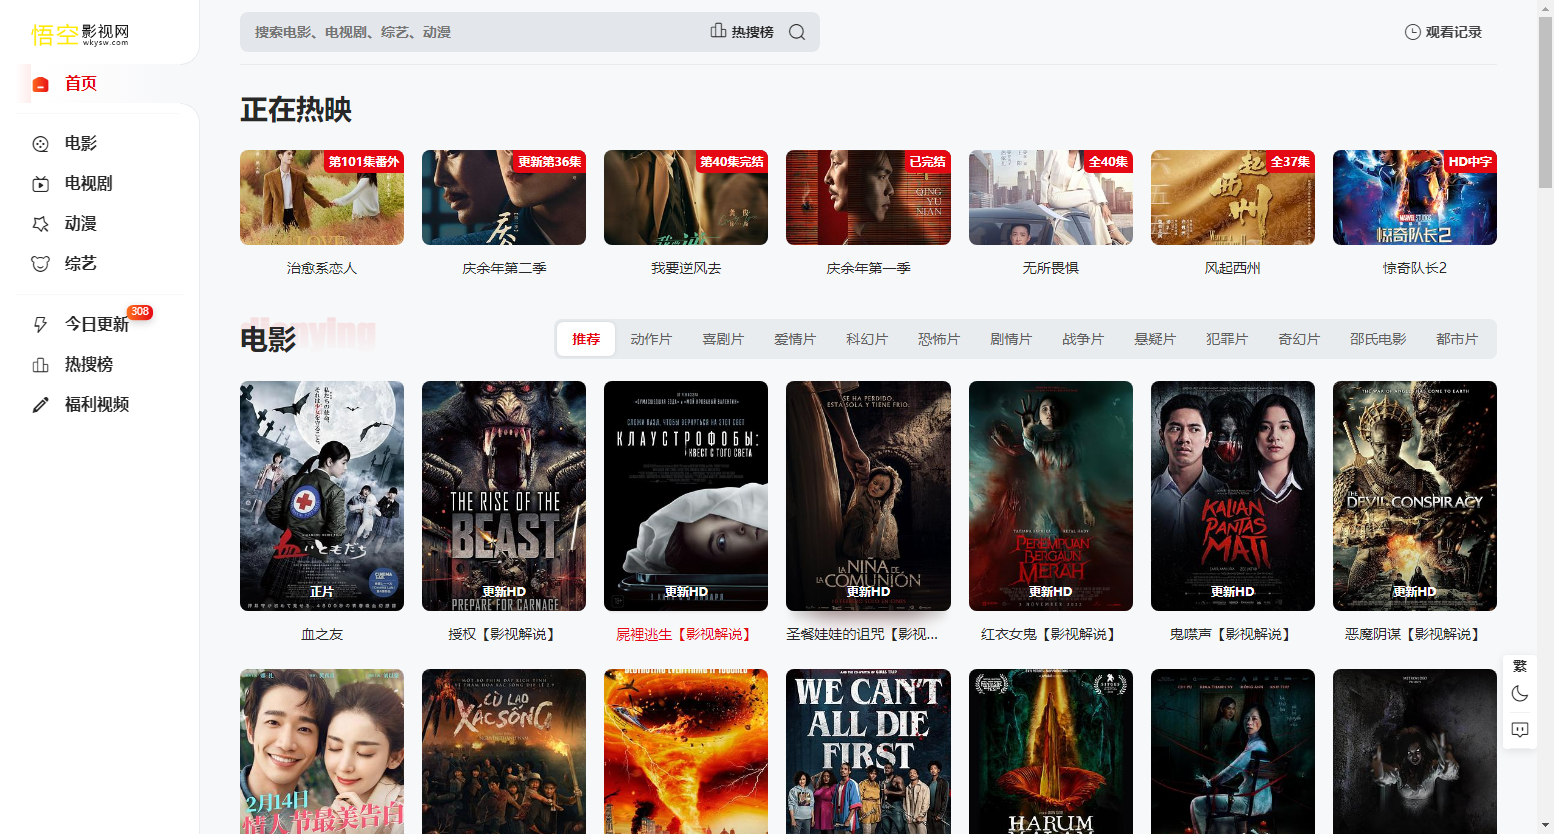The width and height of the screenshot is (1554, 834).
Task: Open La Niña de la Comunión poster
Action: tap(868, 496)
